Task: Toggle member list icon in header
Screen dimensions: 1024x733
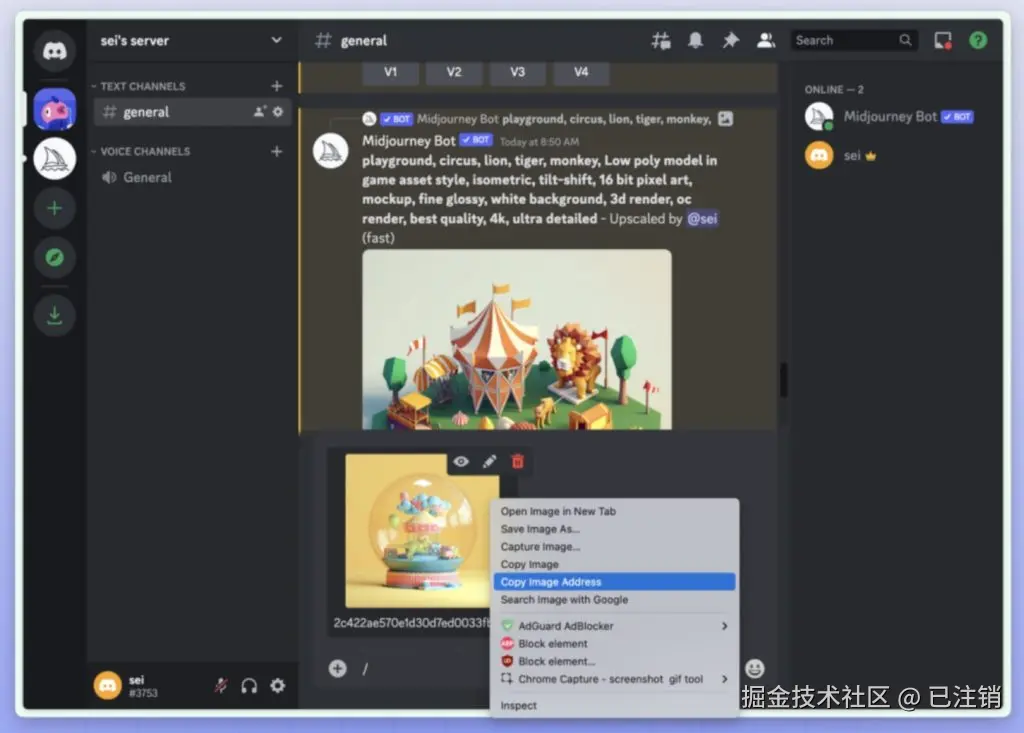Action: [765, 41]
